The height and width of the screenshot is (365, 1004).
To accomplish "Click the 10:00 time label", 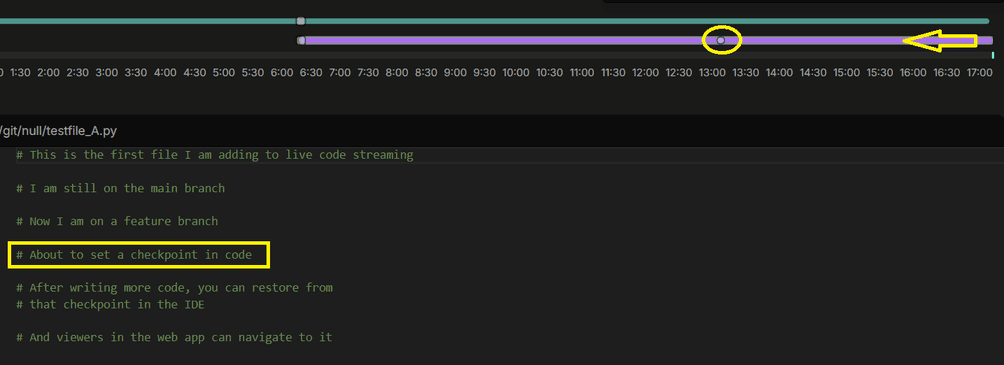I will pos(516,72).
